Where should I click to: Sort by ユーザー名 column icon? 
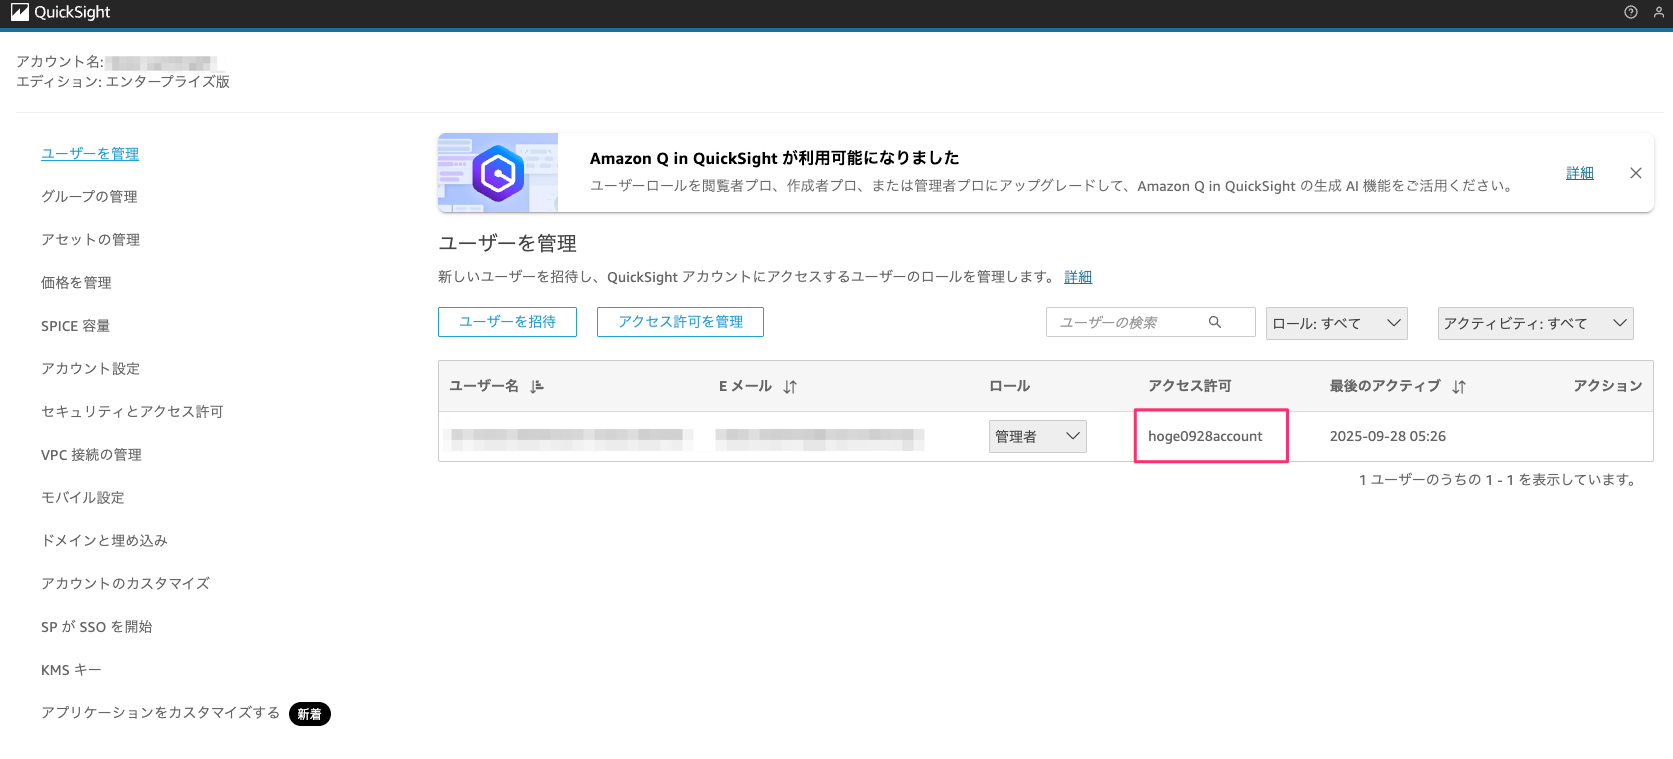coord(537,386)
